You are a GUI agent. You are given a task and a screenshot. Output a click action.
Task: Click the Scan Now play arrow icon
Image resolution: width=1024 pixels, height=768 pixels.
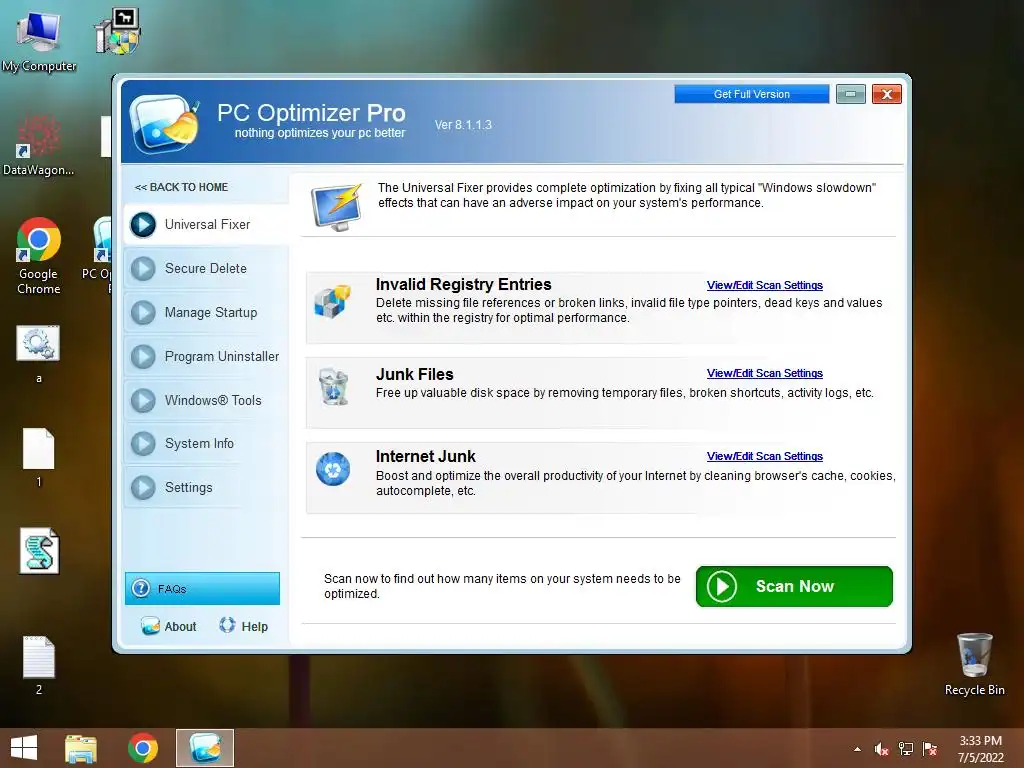click(x=722, y=586)
